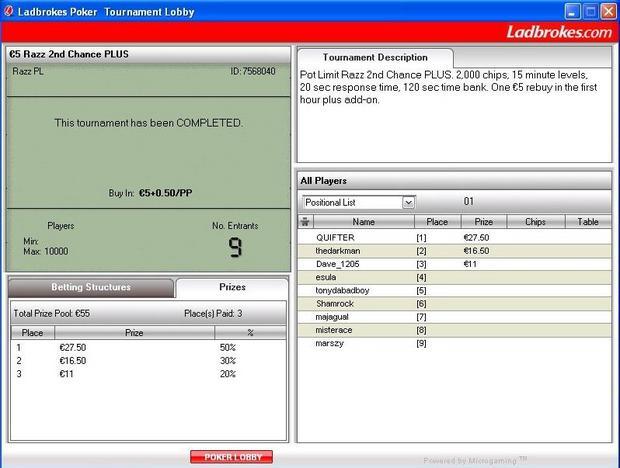This screenshot has height=468, width=620.
Task: Select player QUIFTER in the list
Action: (454, 238)
